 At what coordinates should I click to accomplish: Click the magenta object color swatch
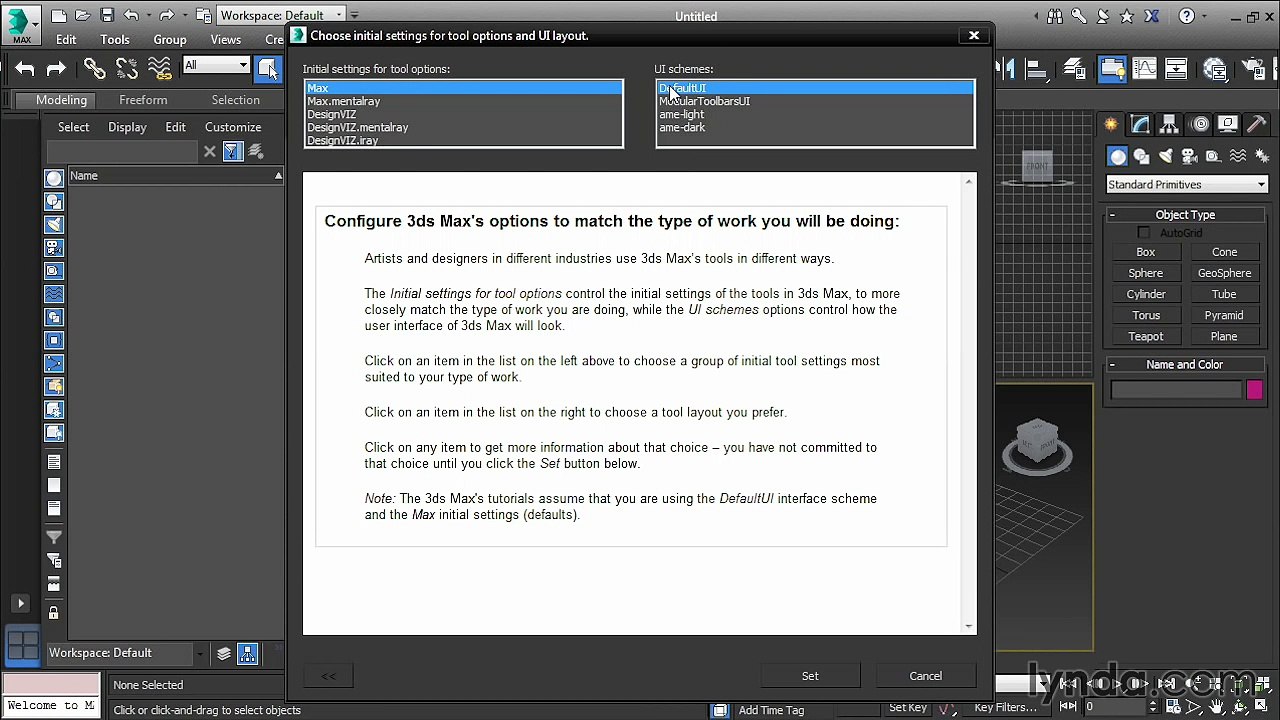(x=1255, y=391)
